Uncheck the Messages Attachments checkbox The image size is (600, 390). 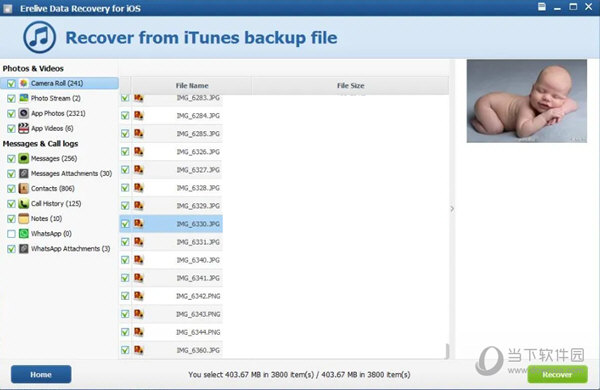11,174
